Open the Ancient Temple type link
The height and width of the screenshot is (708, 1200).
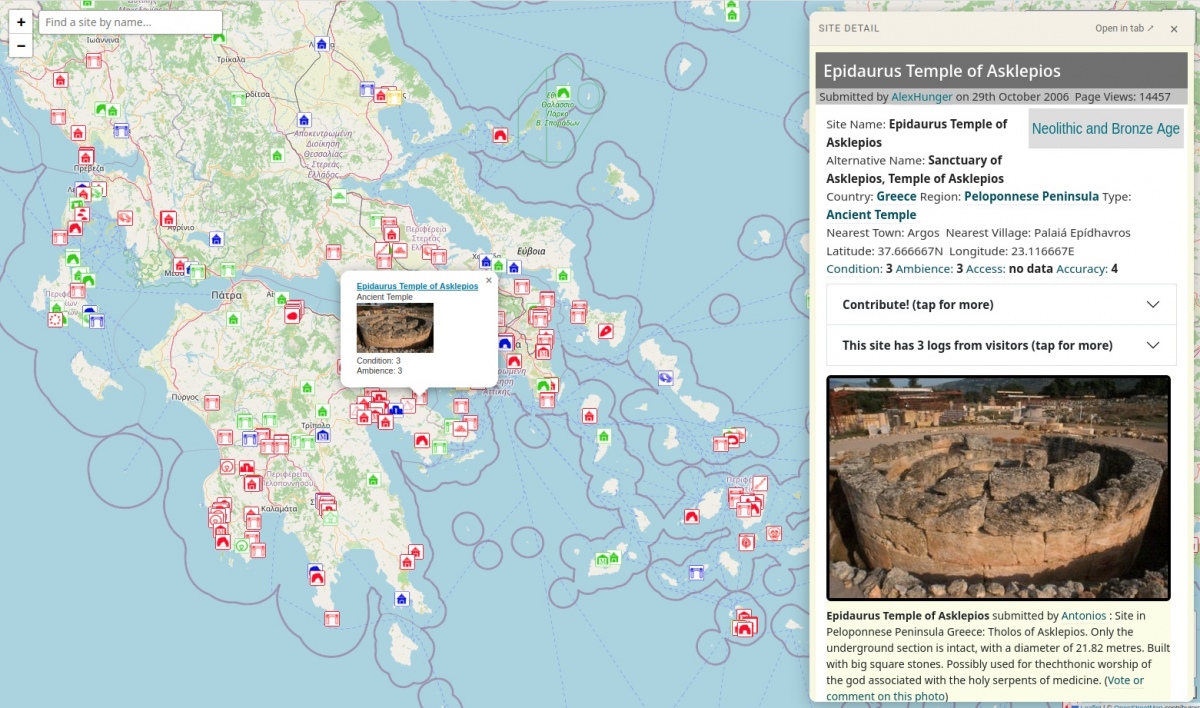(x=871, y=215)
